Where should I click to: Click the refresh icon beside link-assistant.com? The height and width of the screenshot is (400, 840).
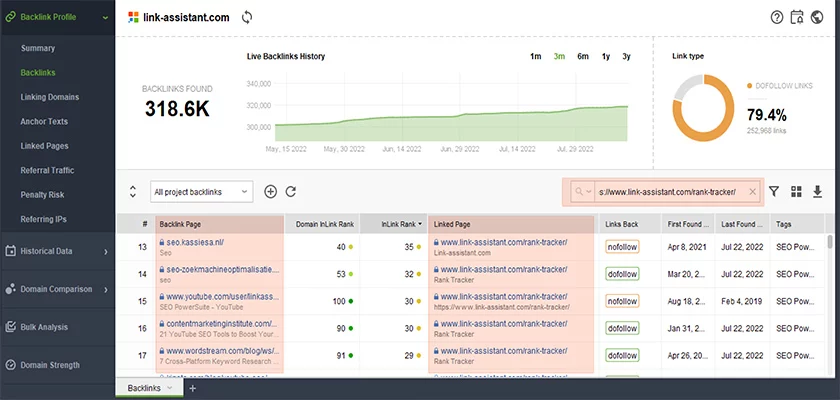[247, 17]
